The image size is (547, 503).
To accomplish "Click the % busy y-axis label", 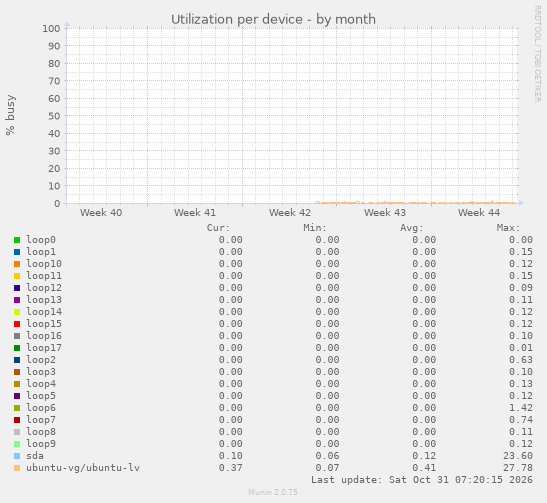I will click(10, 115).
